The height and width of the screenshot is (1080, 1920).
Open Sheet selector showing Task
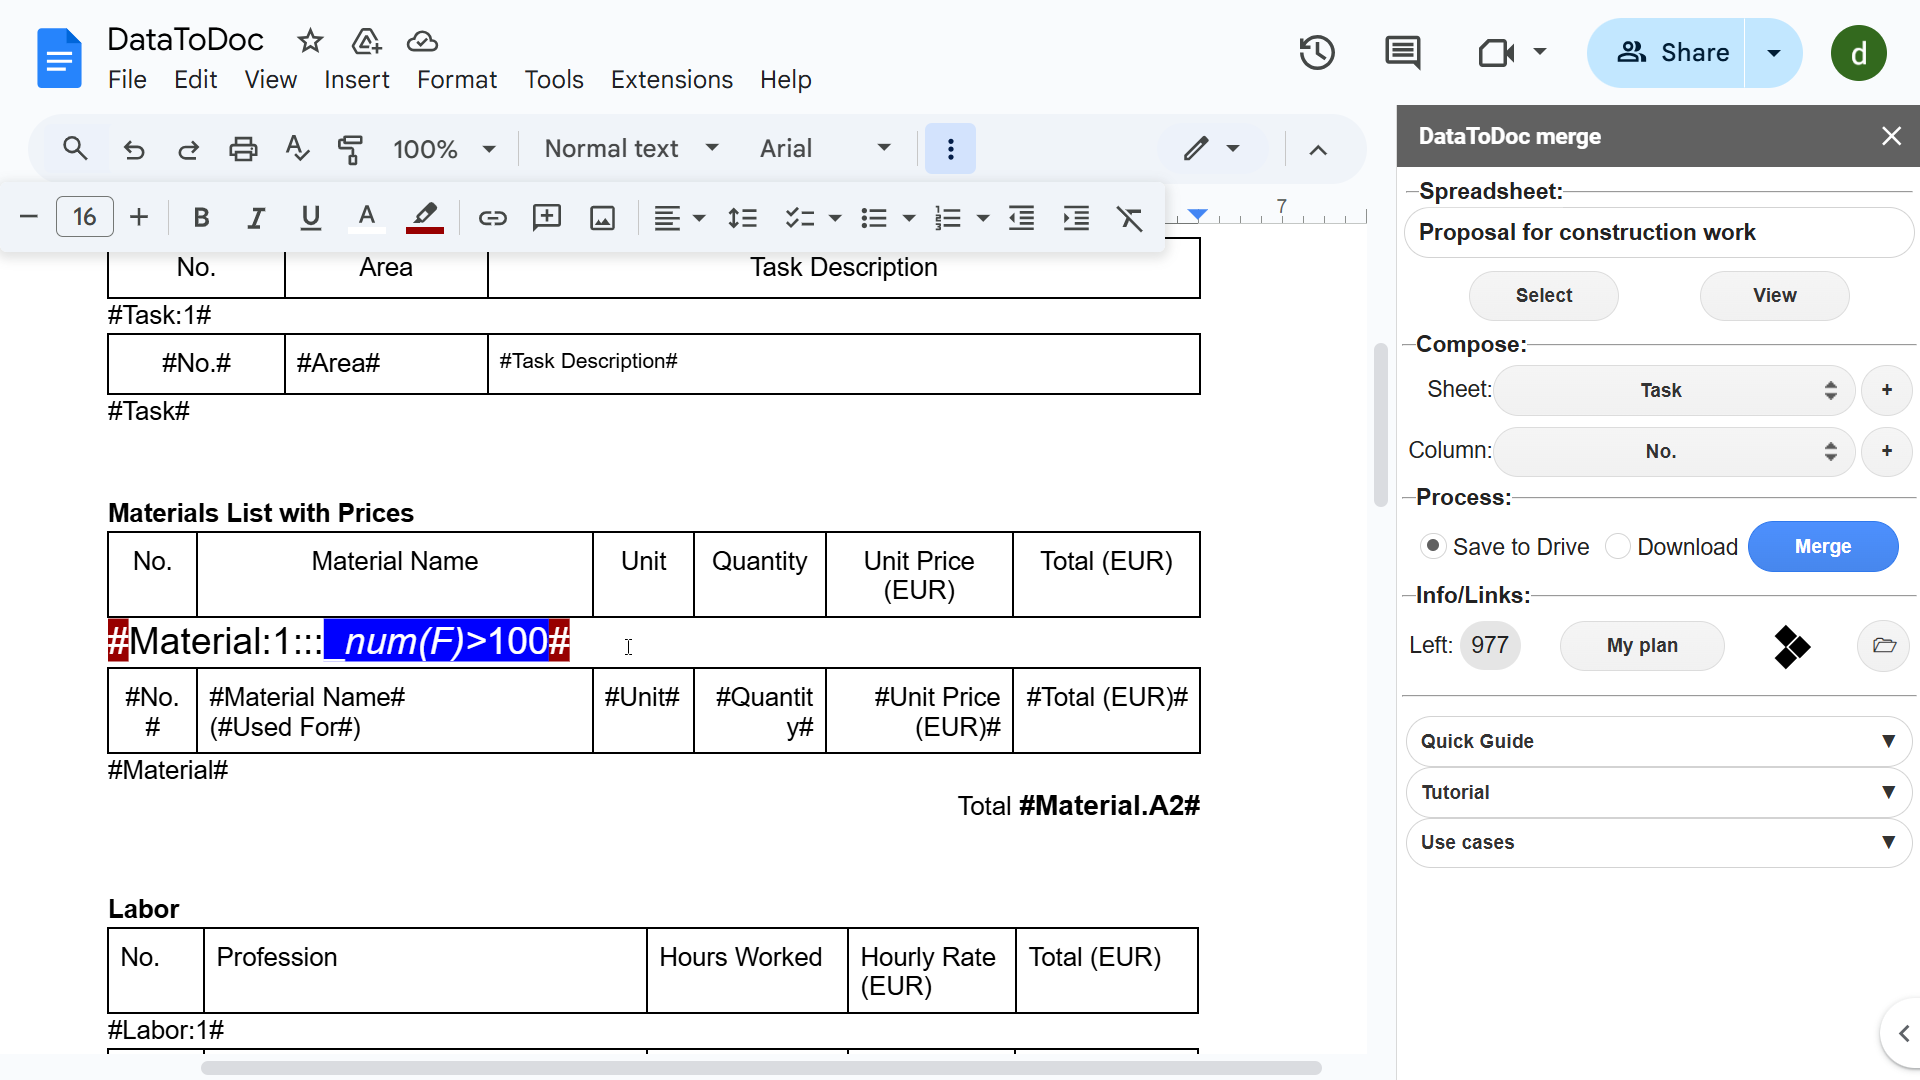point(1674,390)
